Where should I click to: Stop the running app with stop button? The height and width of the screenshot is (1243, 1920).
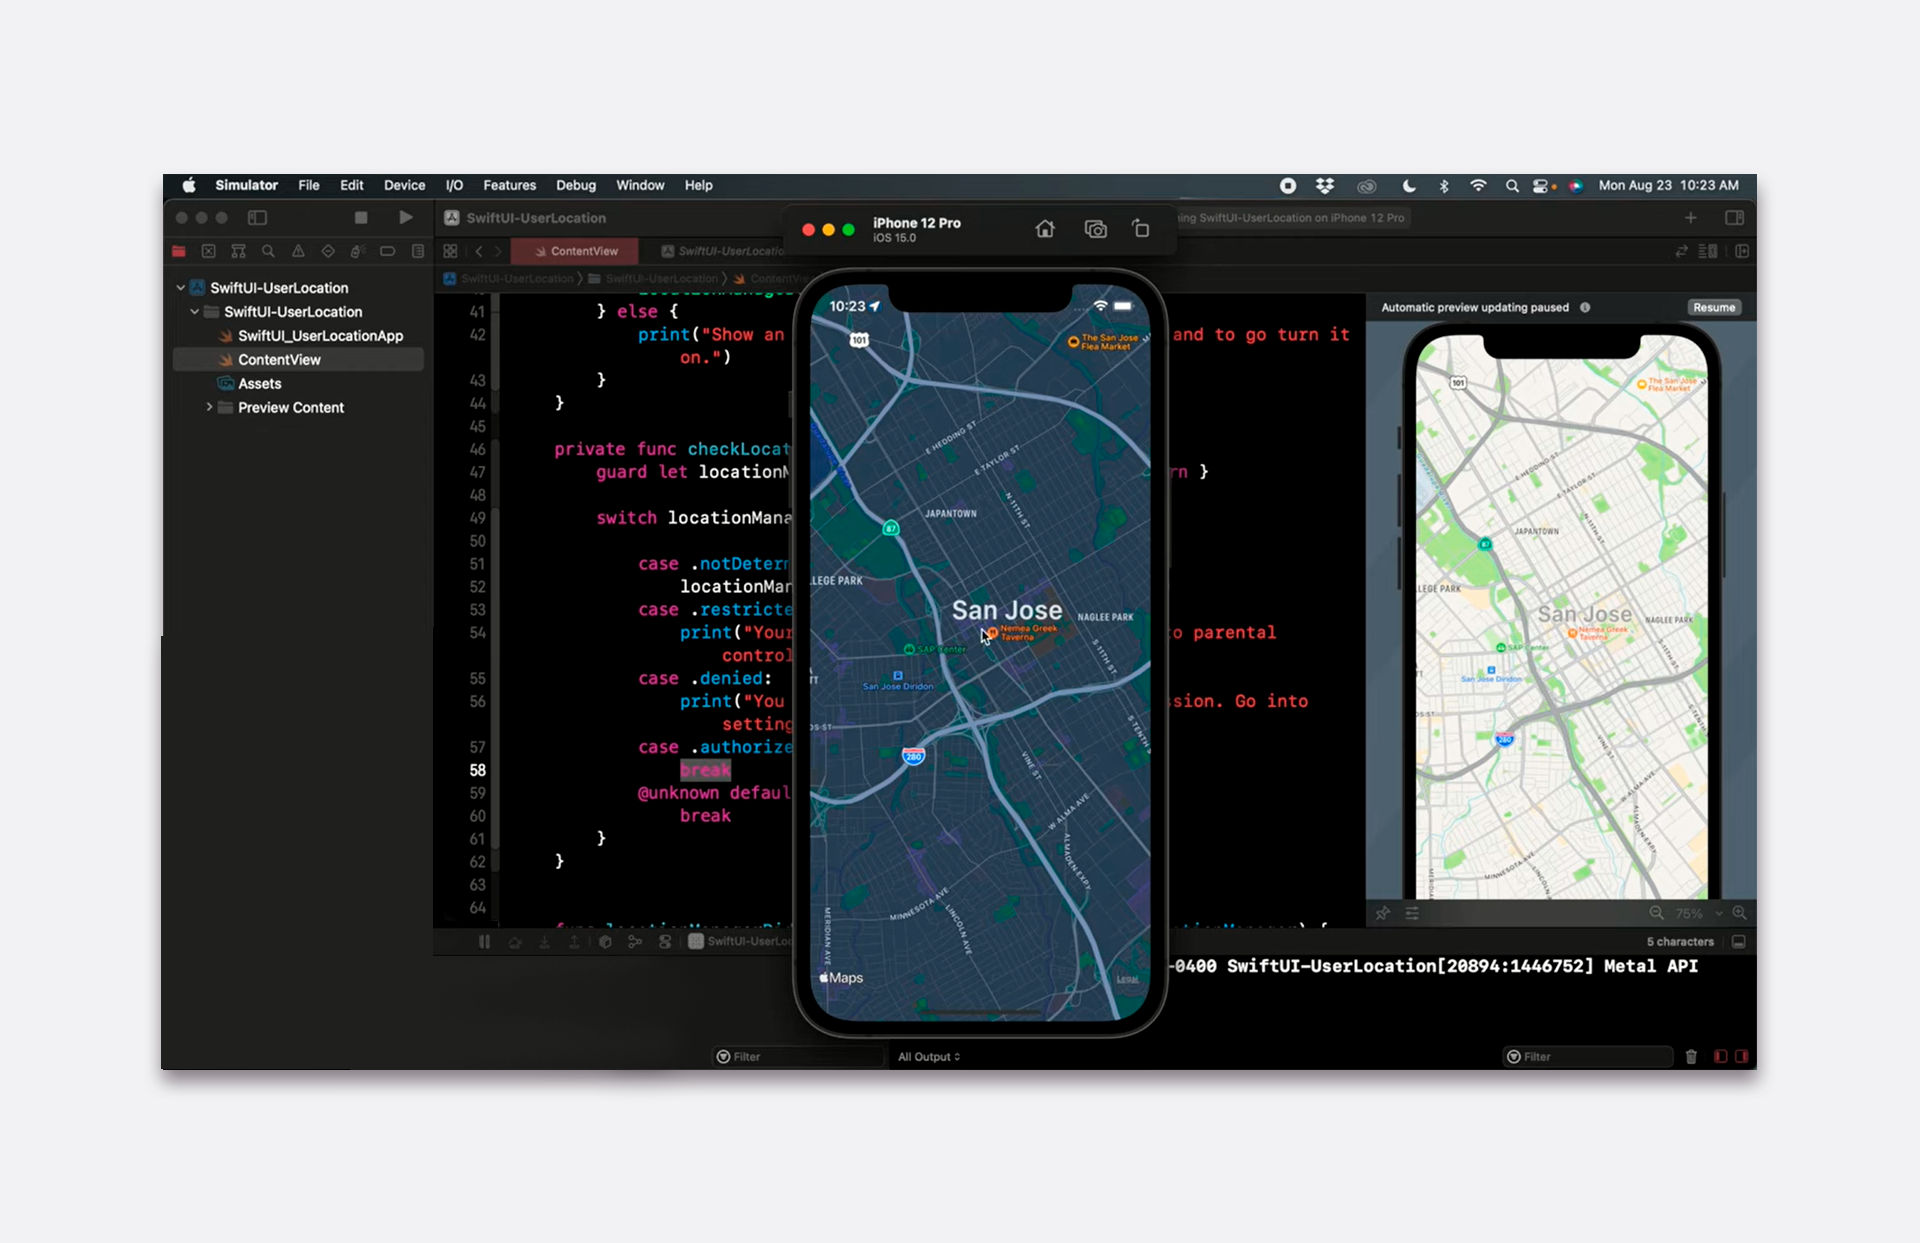pyautogui.click(x=361, y=217)
